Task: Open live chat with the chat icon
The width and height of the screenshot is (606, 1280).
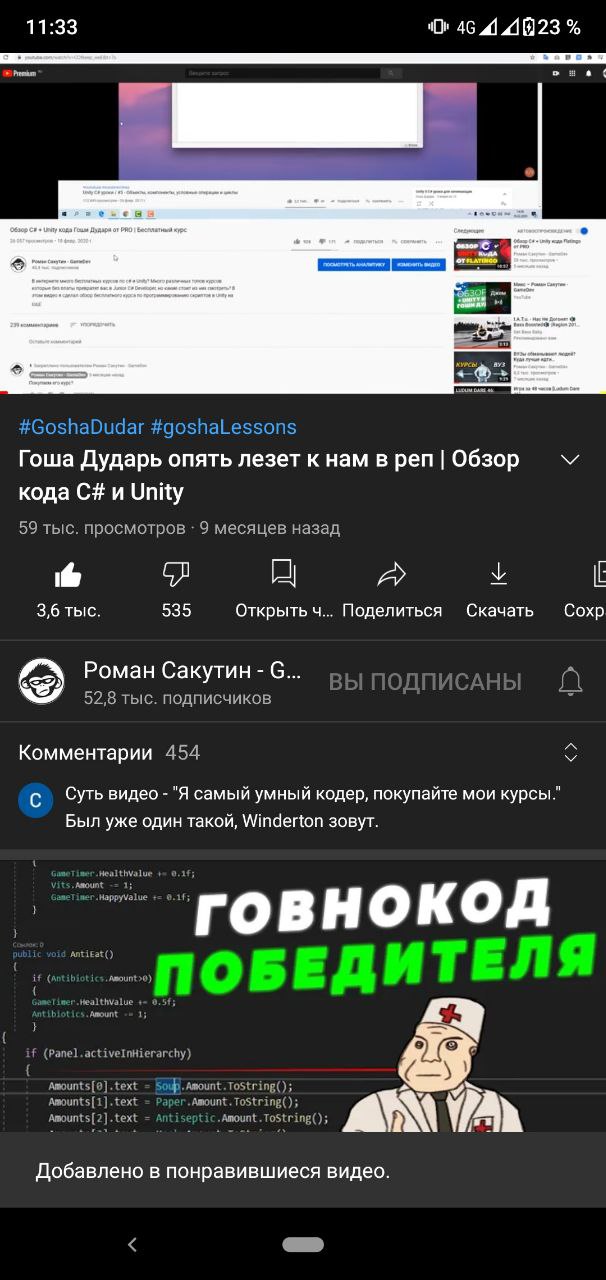Action: click(x=284, y=574)
